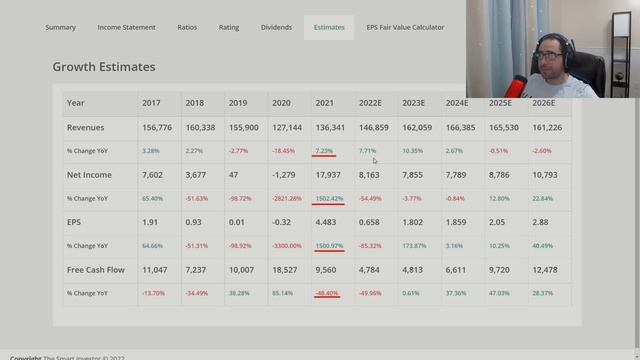Click EPS value -0.32
This screenshot has width=640, height=360.
pyautogui.click(x=282, y=222)
